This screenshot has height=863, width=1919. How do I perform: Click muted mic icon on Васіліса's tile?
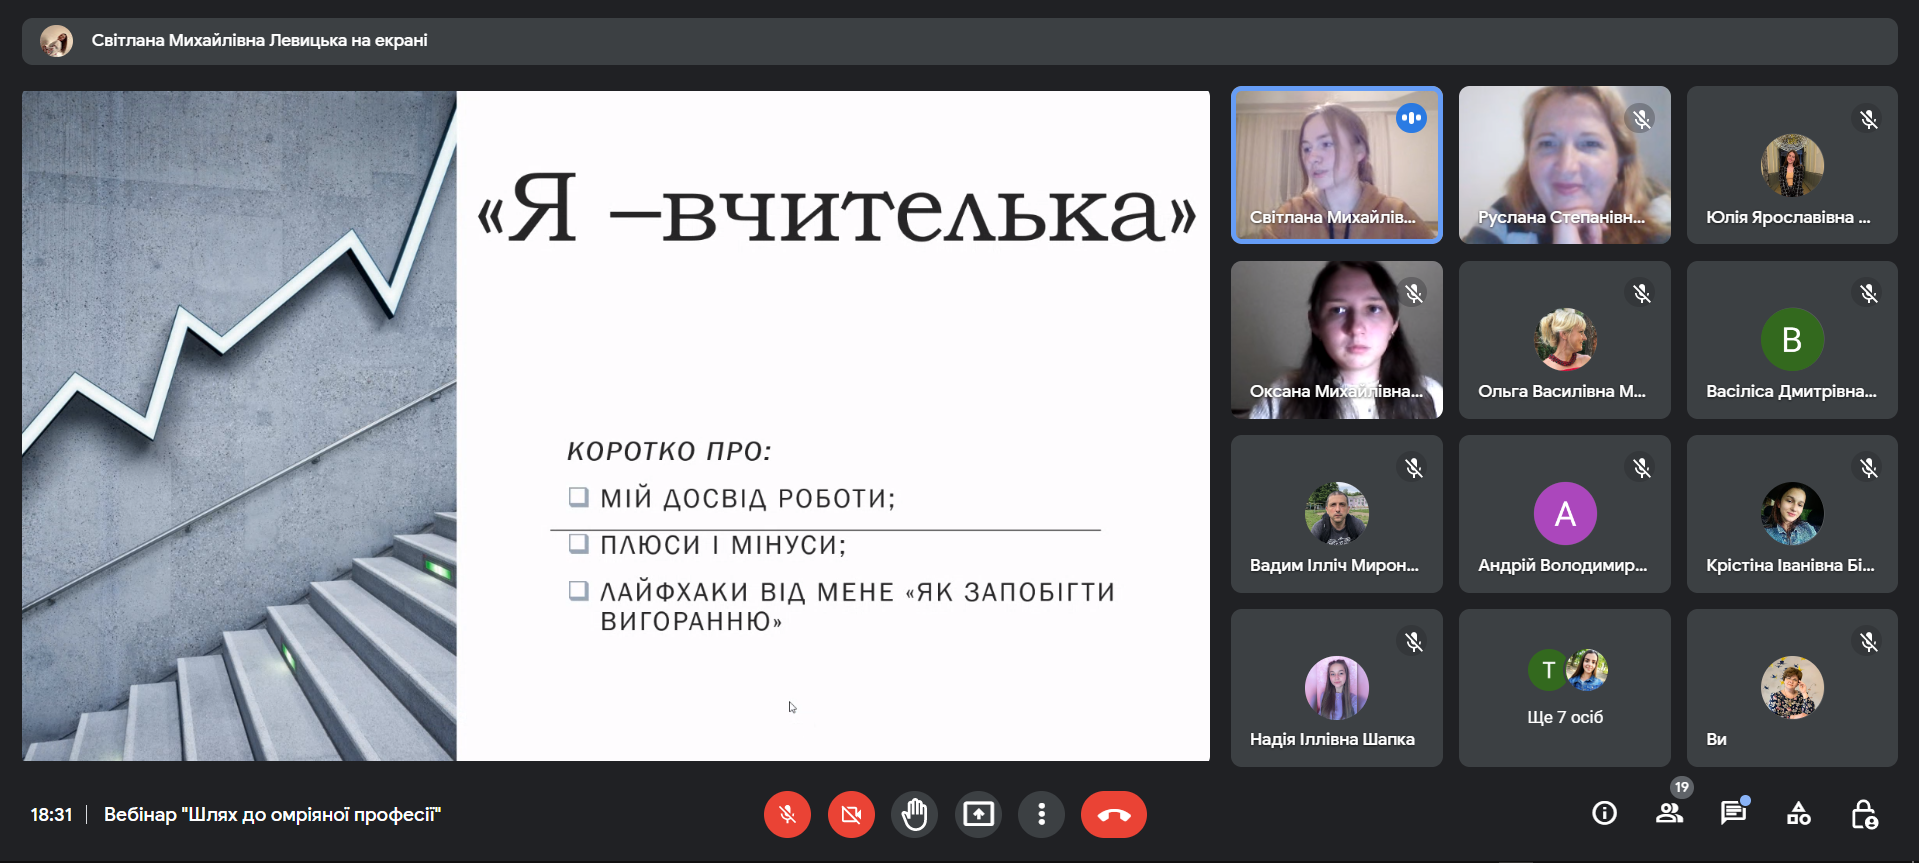pos(1868,293)
